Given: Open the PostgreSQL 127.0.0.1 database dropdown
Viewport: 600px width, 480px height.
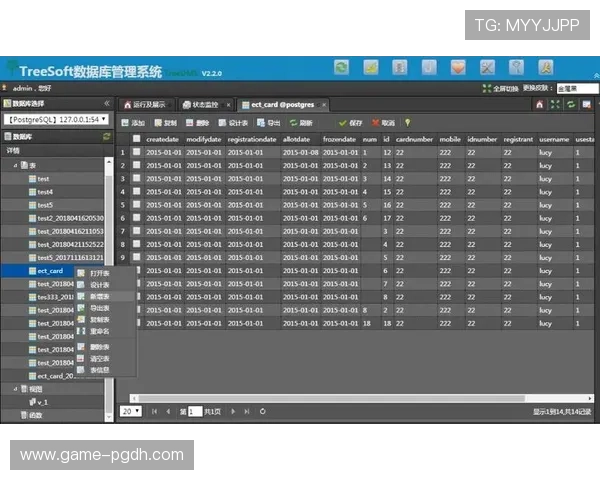Looking at the screenshot, I should tap(56, 119).
